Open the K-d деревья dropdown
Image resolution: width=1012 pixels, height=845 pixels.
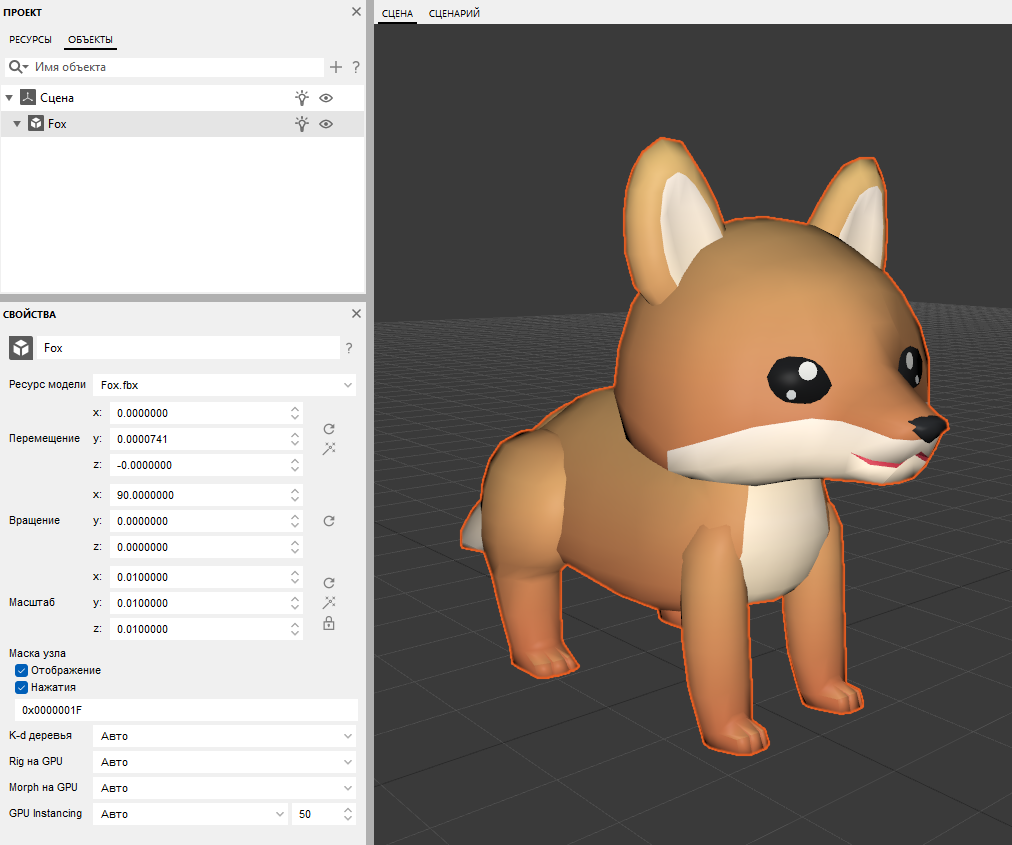[224, 736]
